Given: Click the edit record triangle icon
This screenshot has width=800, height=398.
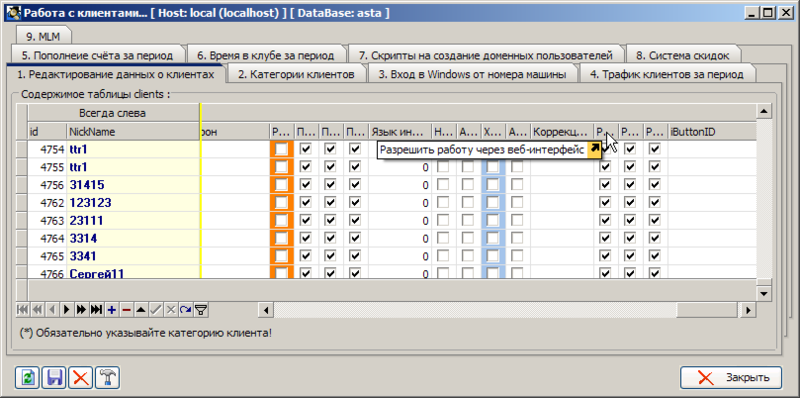Looking at the screenshot, I should pyautogui.click(x=141, y=309).
